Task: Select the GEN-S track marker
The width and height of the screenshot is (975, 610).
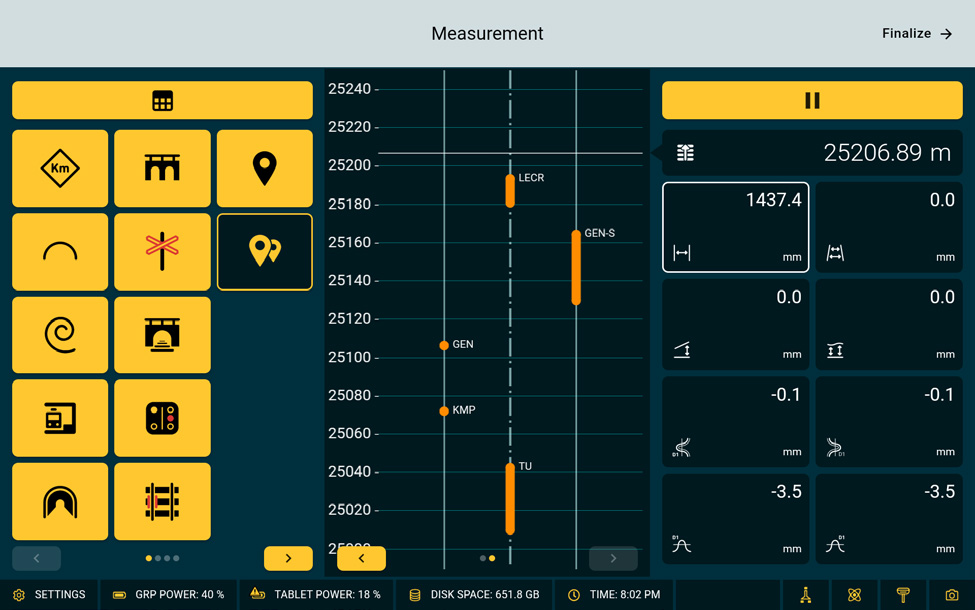Action: pos(576,267)
